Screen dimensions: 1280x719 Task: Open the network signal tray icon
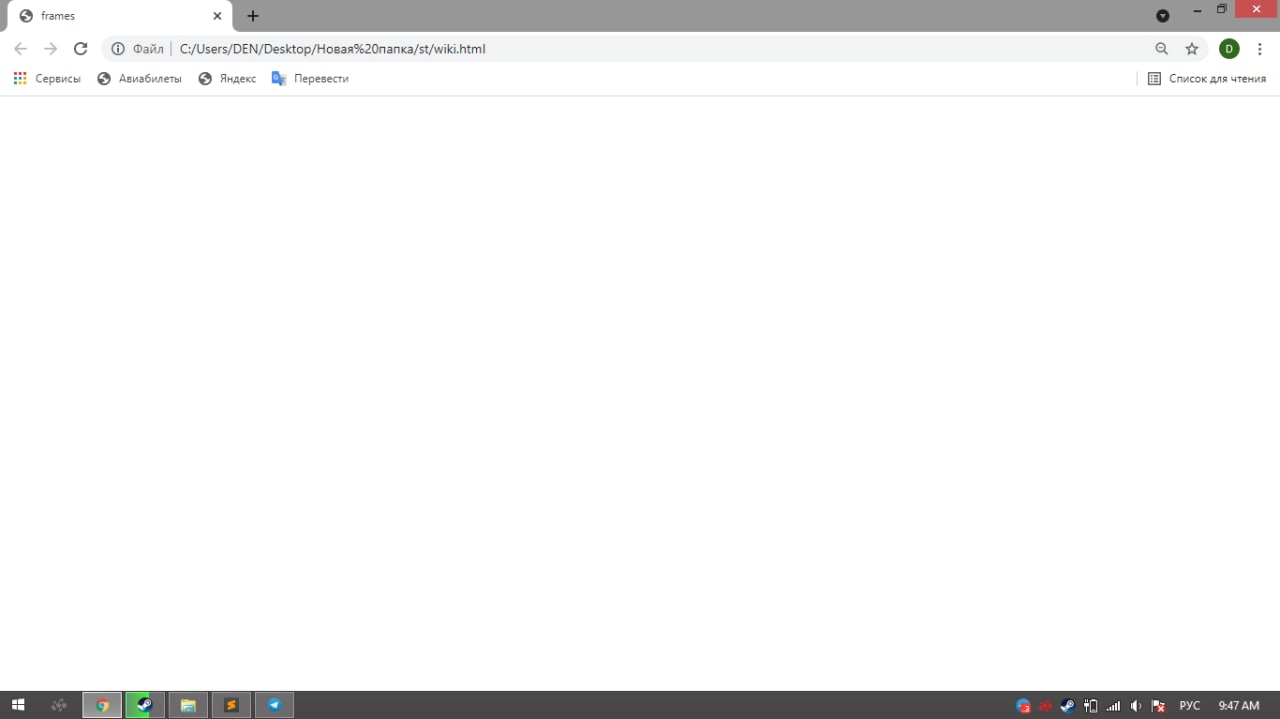pyautogui.click(x=1113, y=706)
